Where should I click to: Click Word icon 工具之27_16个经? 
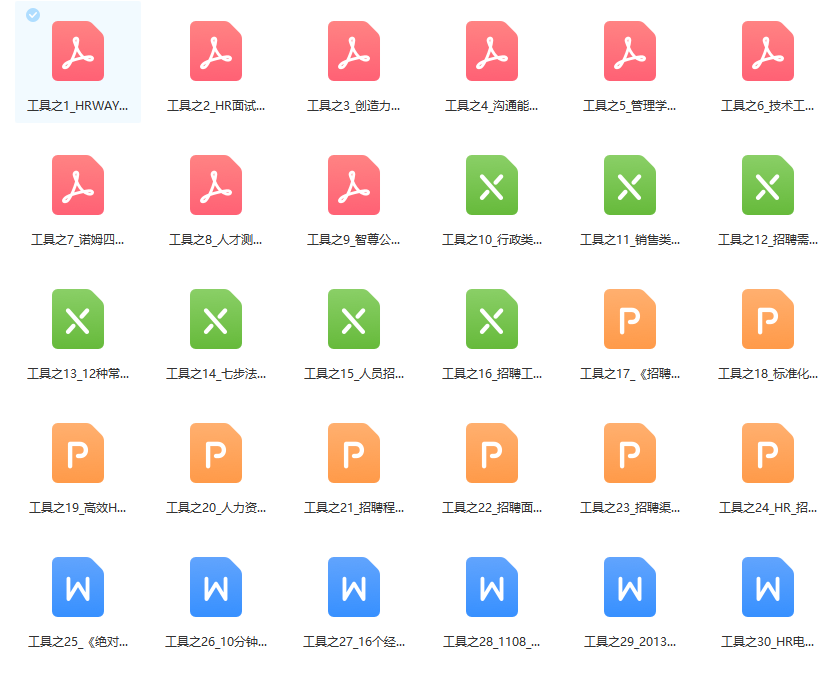point(354,586)
